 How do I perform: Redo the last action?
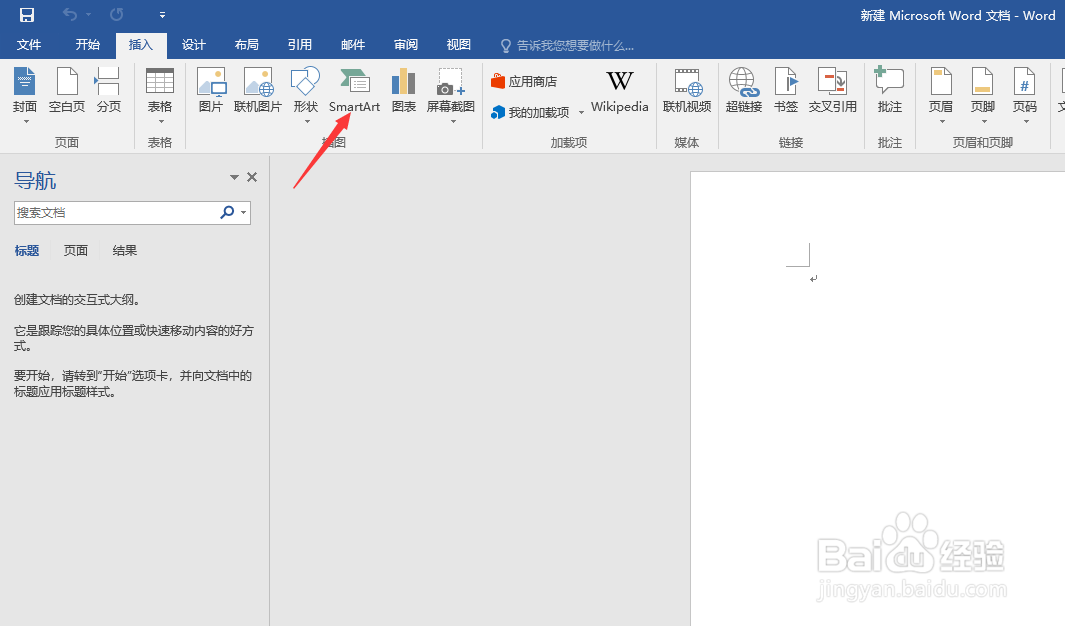pyautogui.click(x=117, y=14)
